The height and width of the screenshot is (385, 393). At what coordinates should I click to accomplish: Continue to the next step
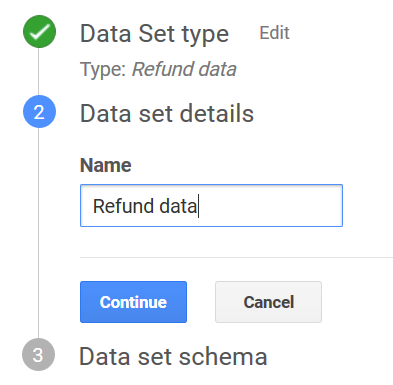tap(133, 302)
